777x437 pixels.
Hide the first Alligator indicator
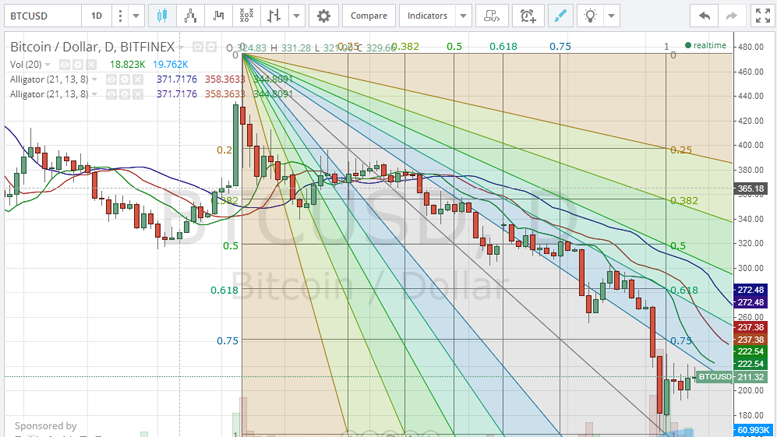click(x=111, y=79)
